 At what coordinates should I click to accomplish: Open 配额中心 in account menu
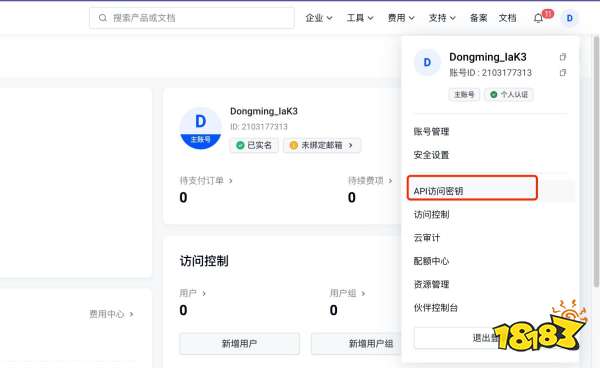(x=431, y=261)
